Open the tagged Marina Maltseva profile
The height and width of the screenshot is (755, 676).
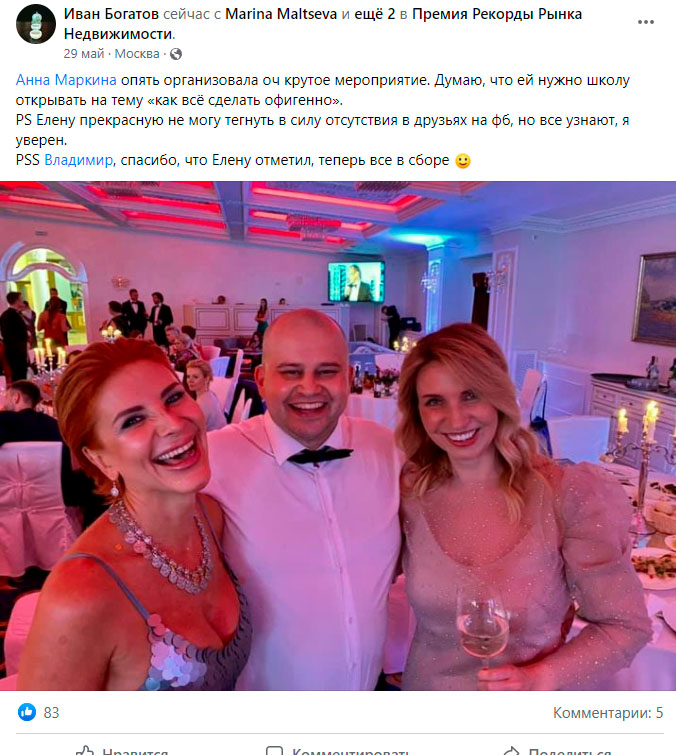point(281,14)
